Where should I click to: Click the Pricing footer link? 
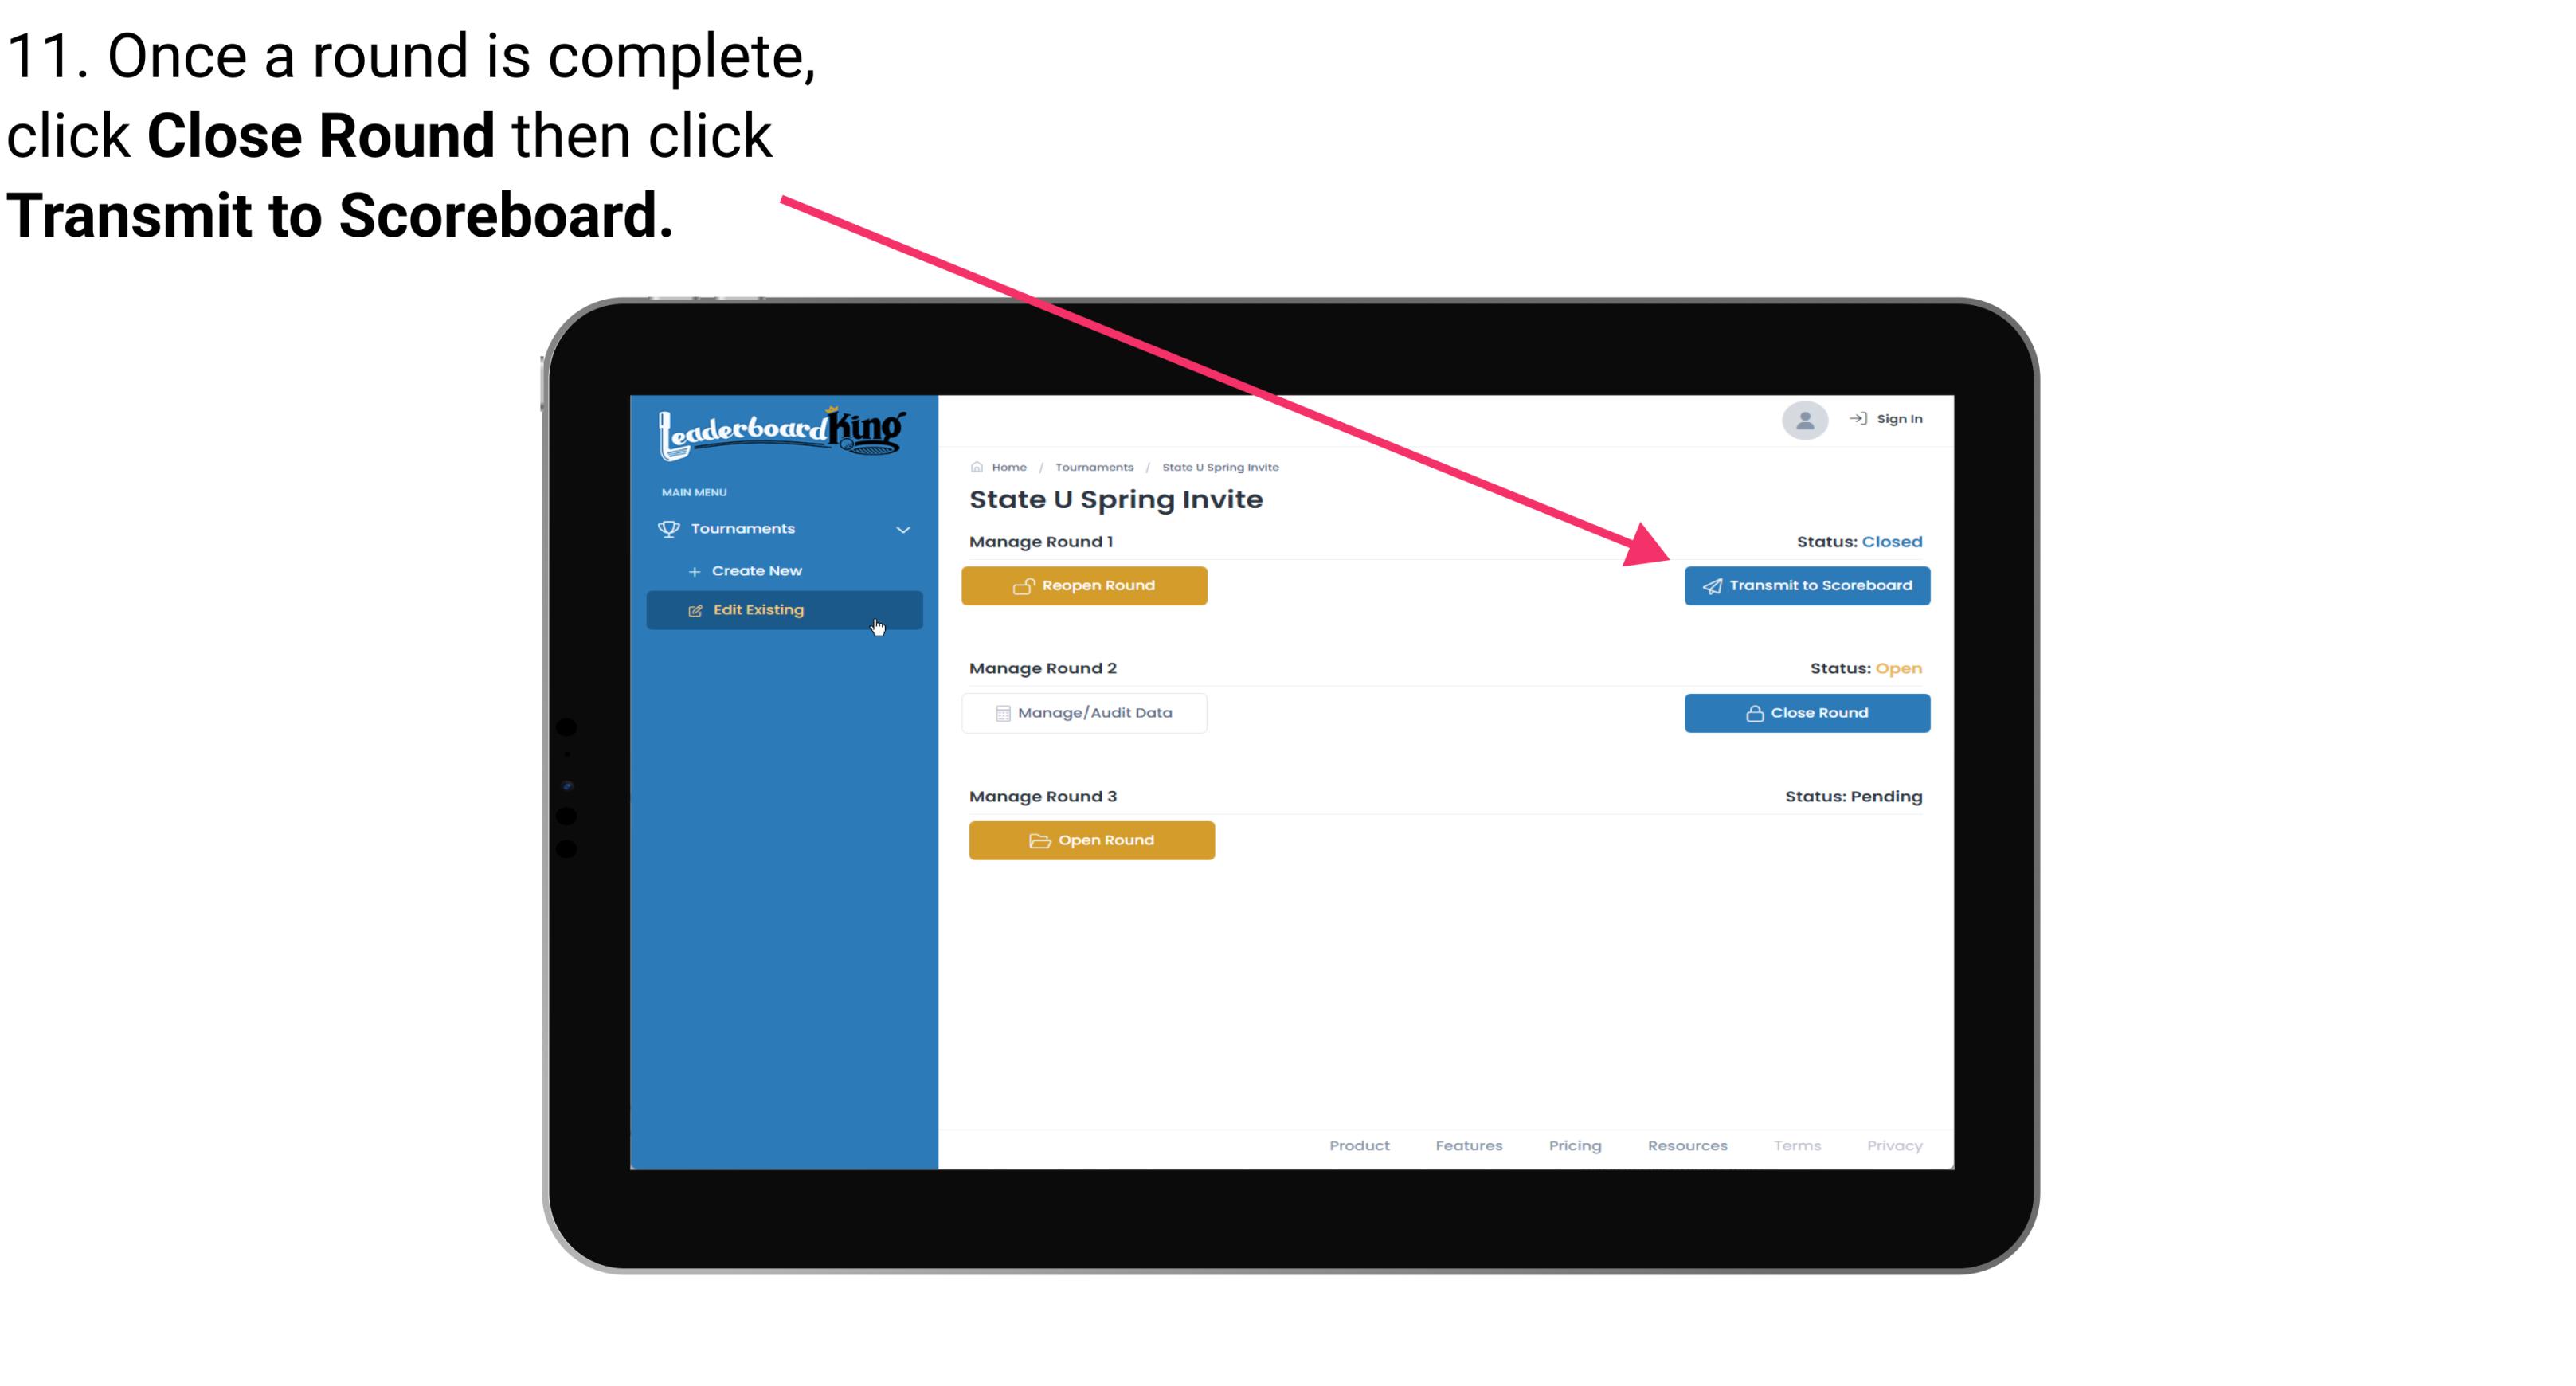(1576, 1145)
